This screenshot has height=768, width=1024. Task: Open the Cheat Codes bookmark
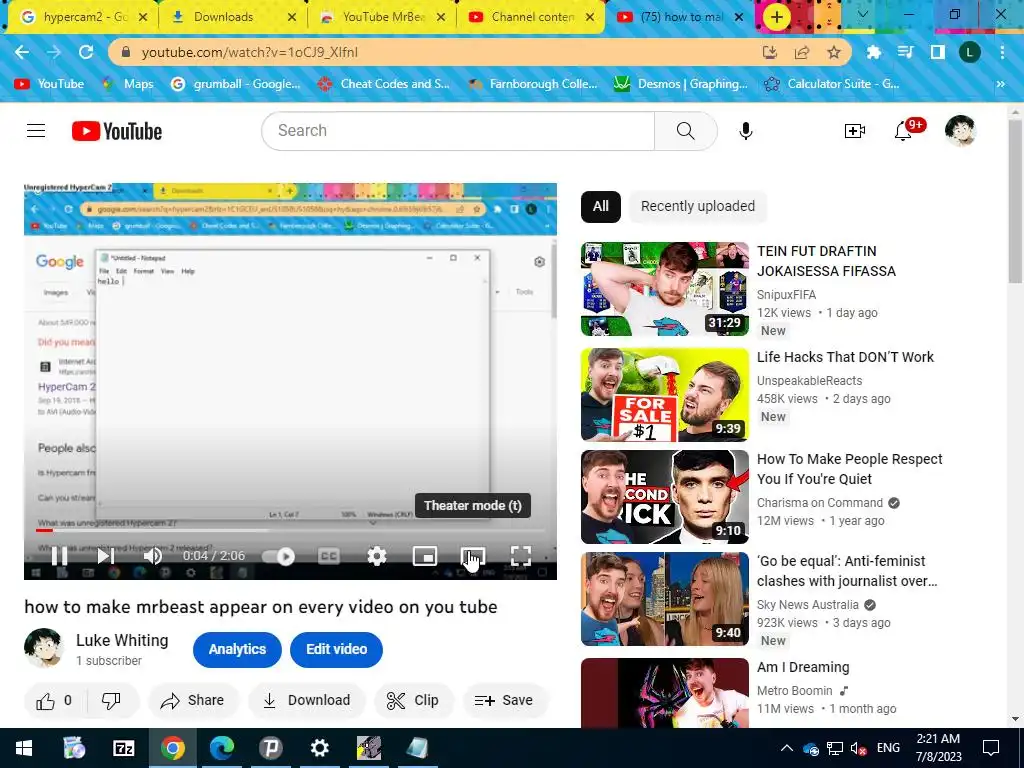(x=383, y=84)
